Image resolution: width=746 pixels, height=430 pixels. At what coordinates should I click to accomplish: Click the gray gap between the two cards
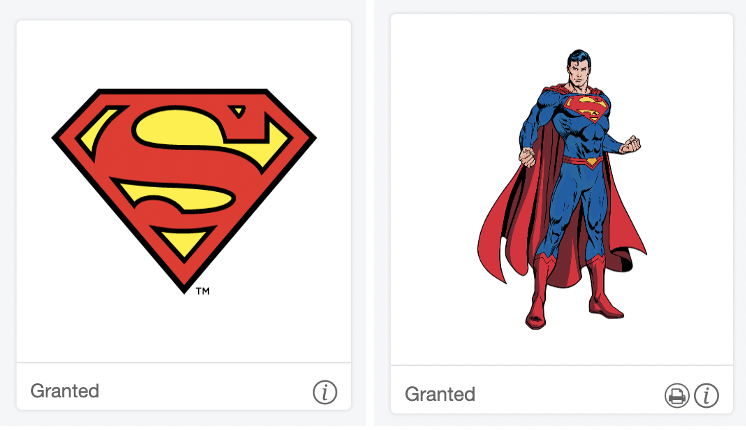coord(370,214)
